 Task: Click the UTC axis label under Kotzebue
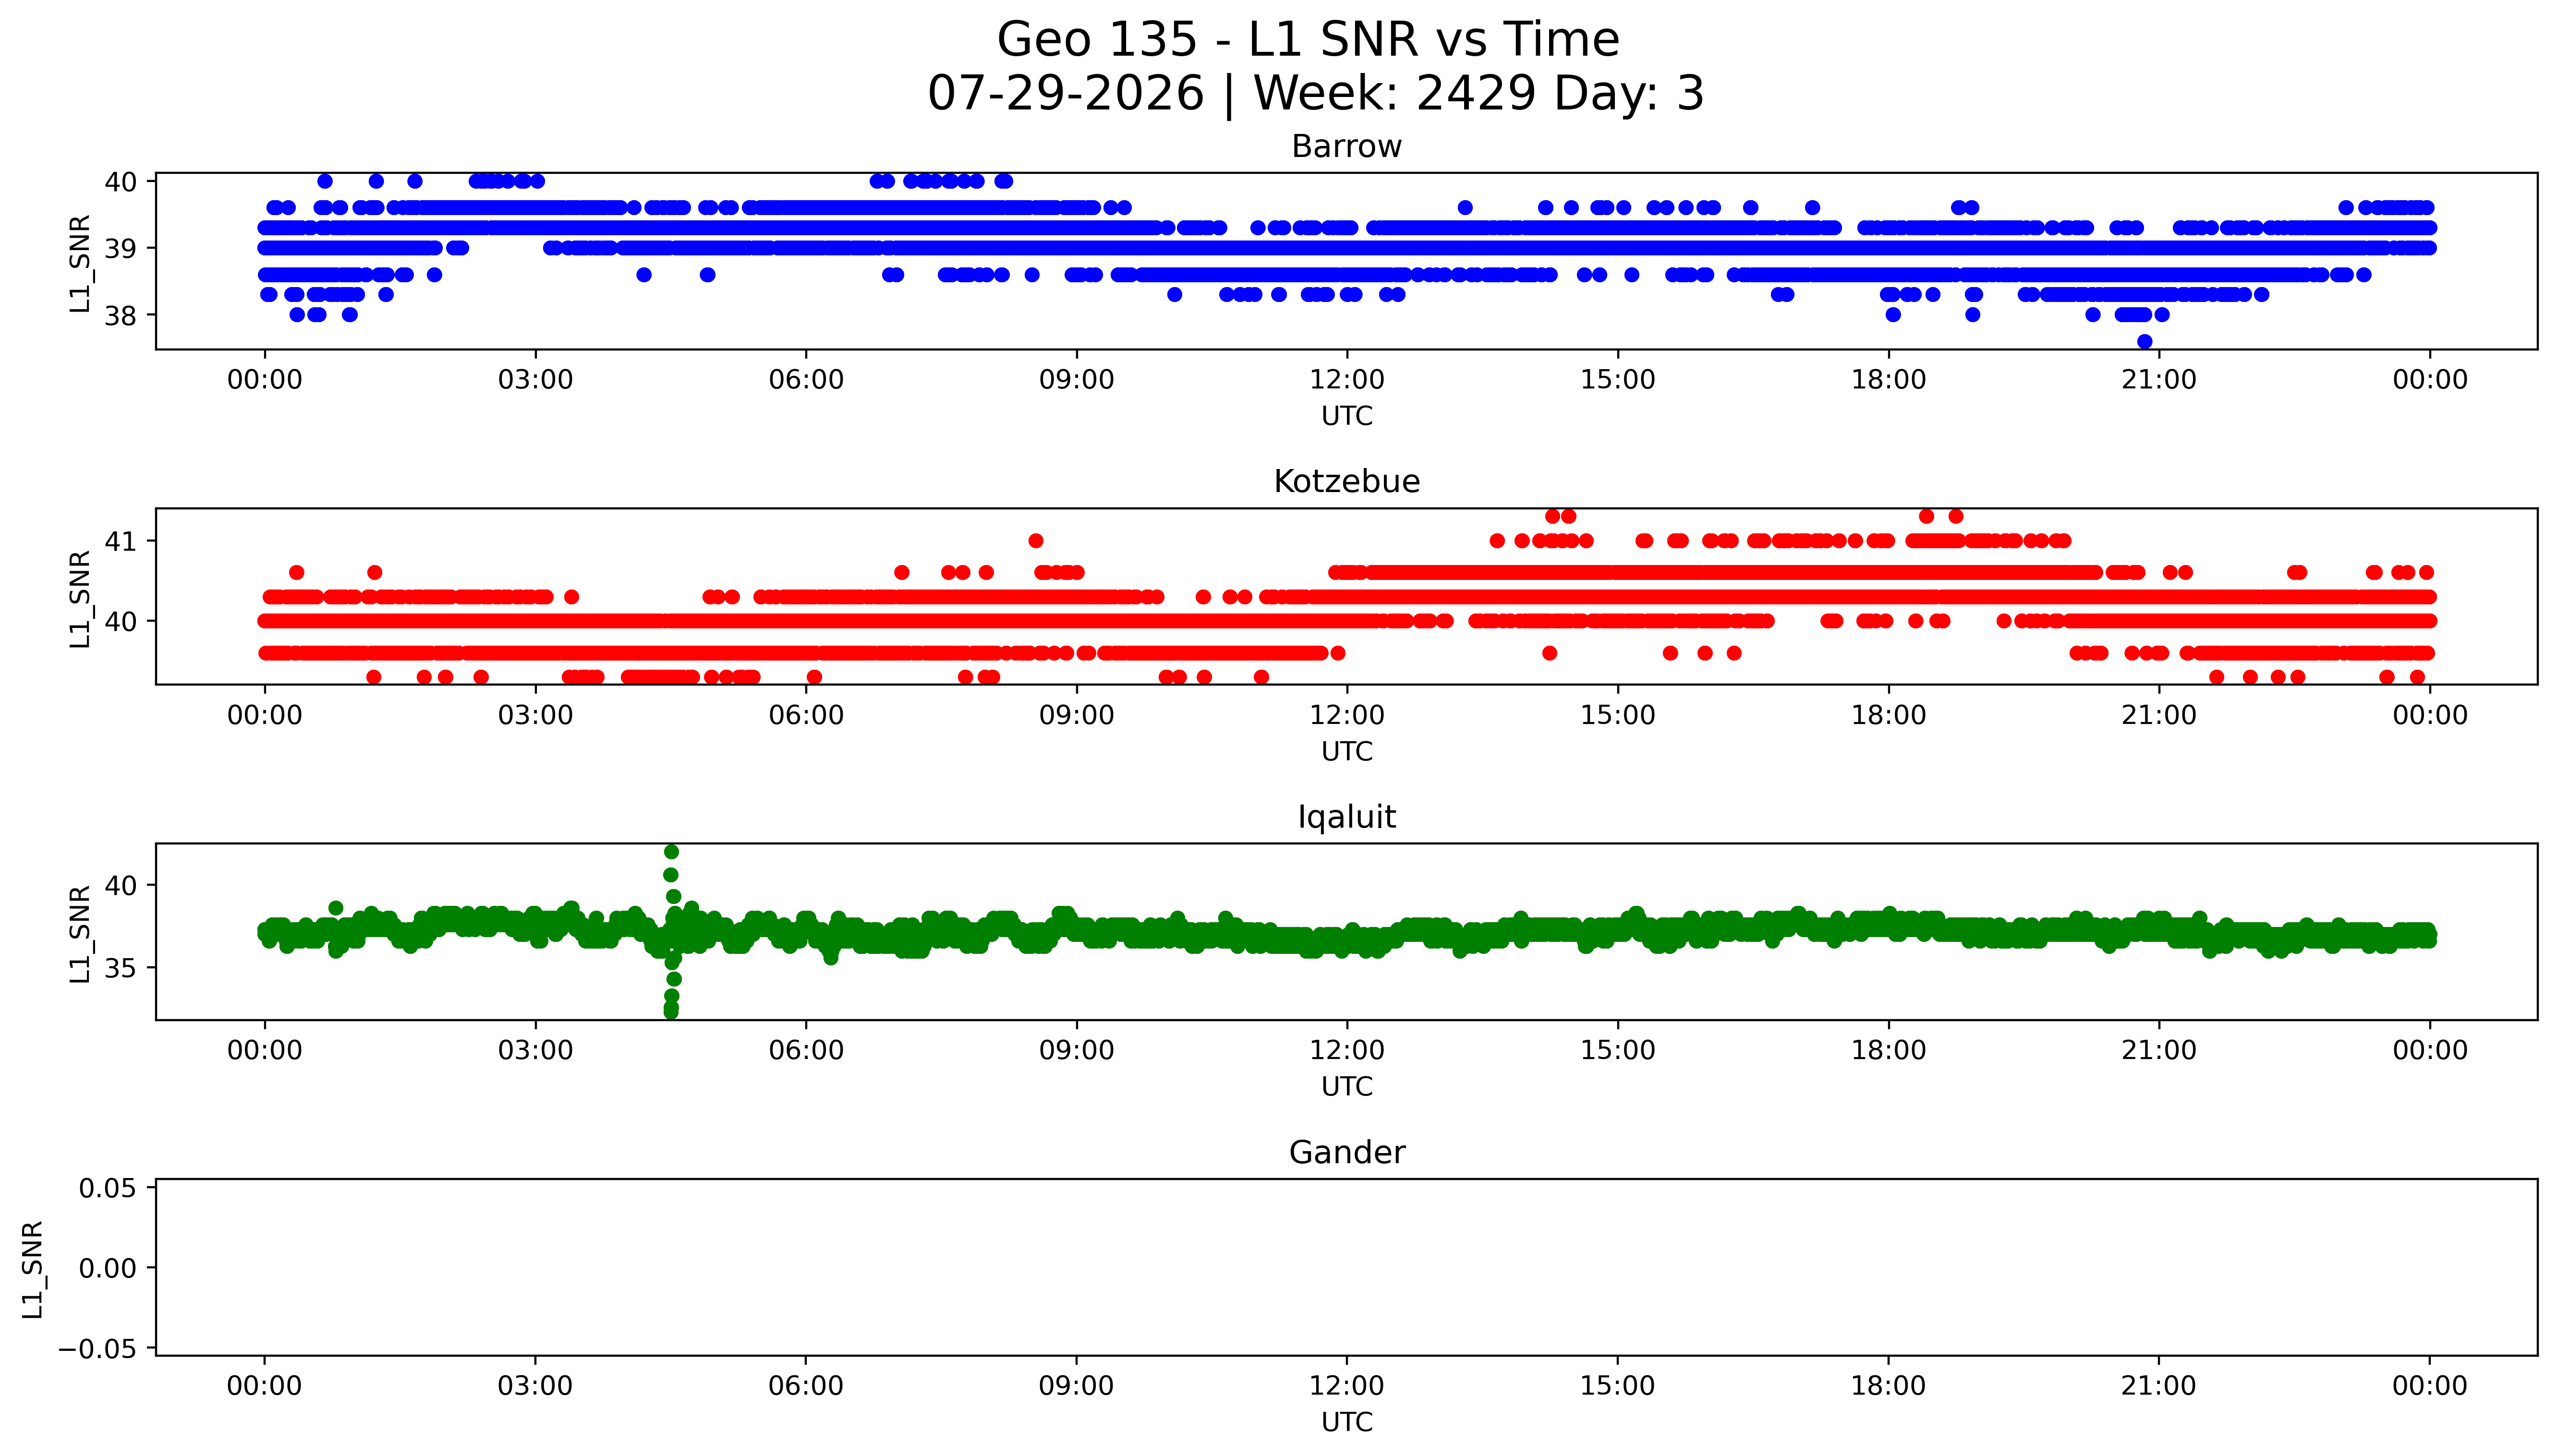click(x=1347, y=752)
